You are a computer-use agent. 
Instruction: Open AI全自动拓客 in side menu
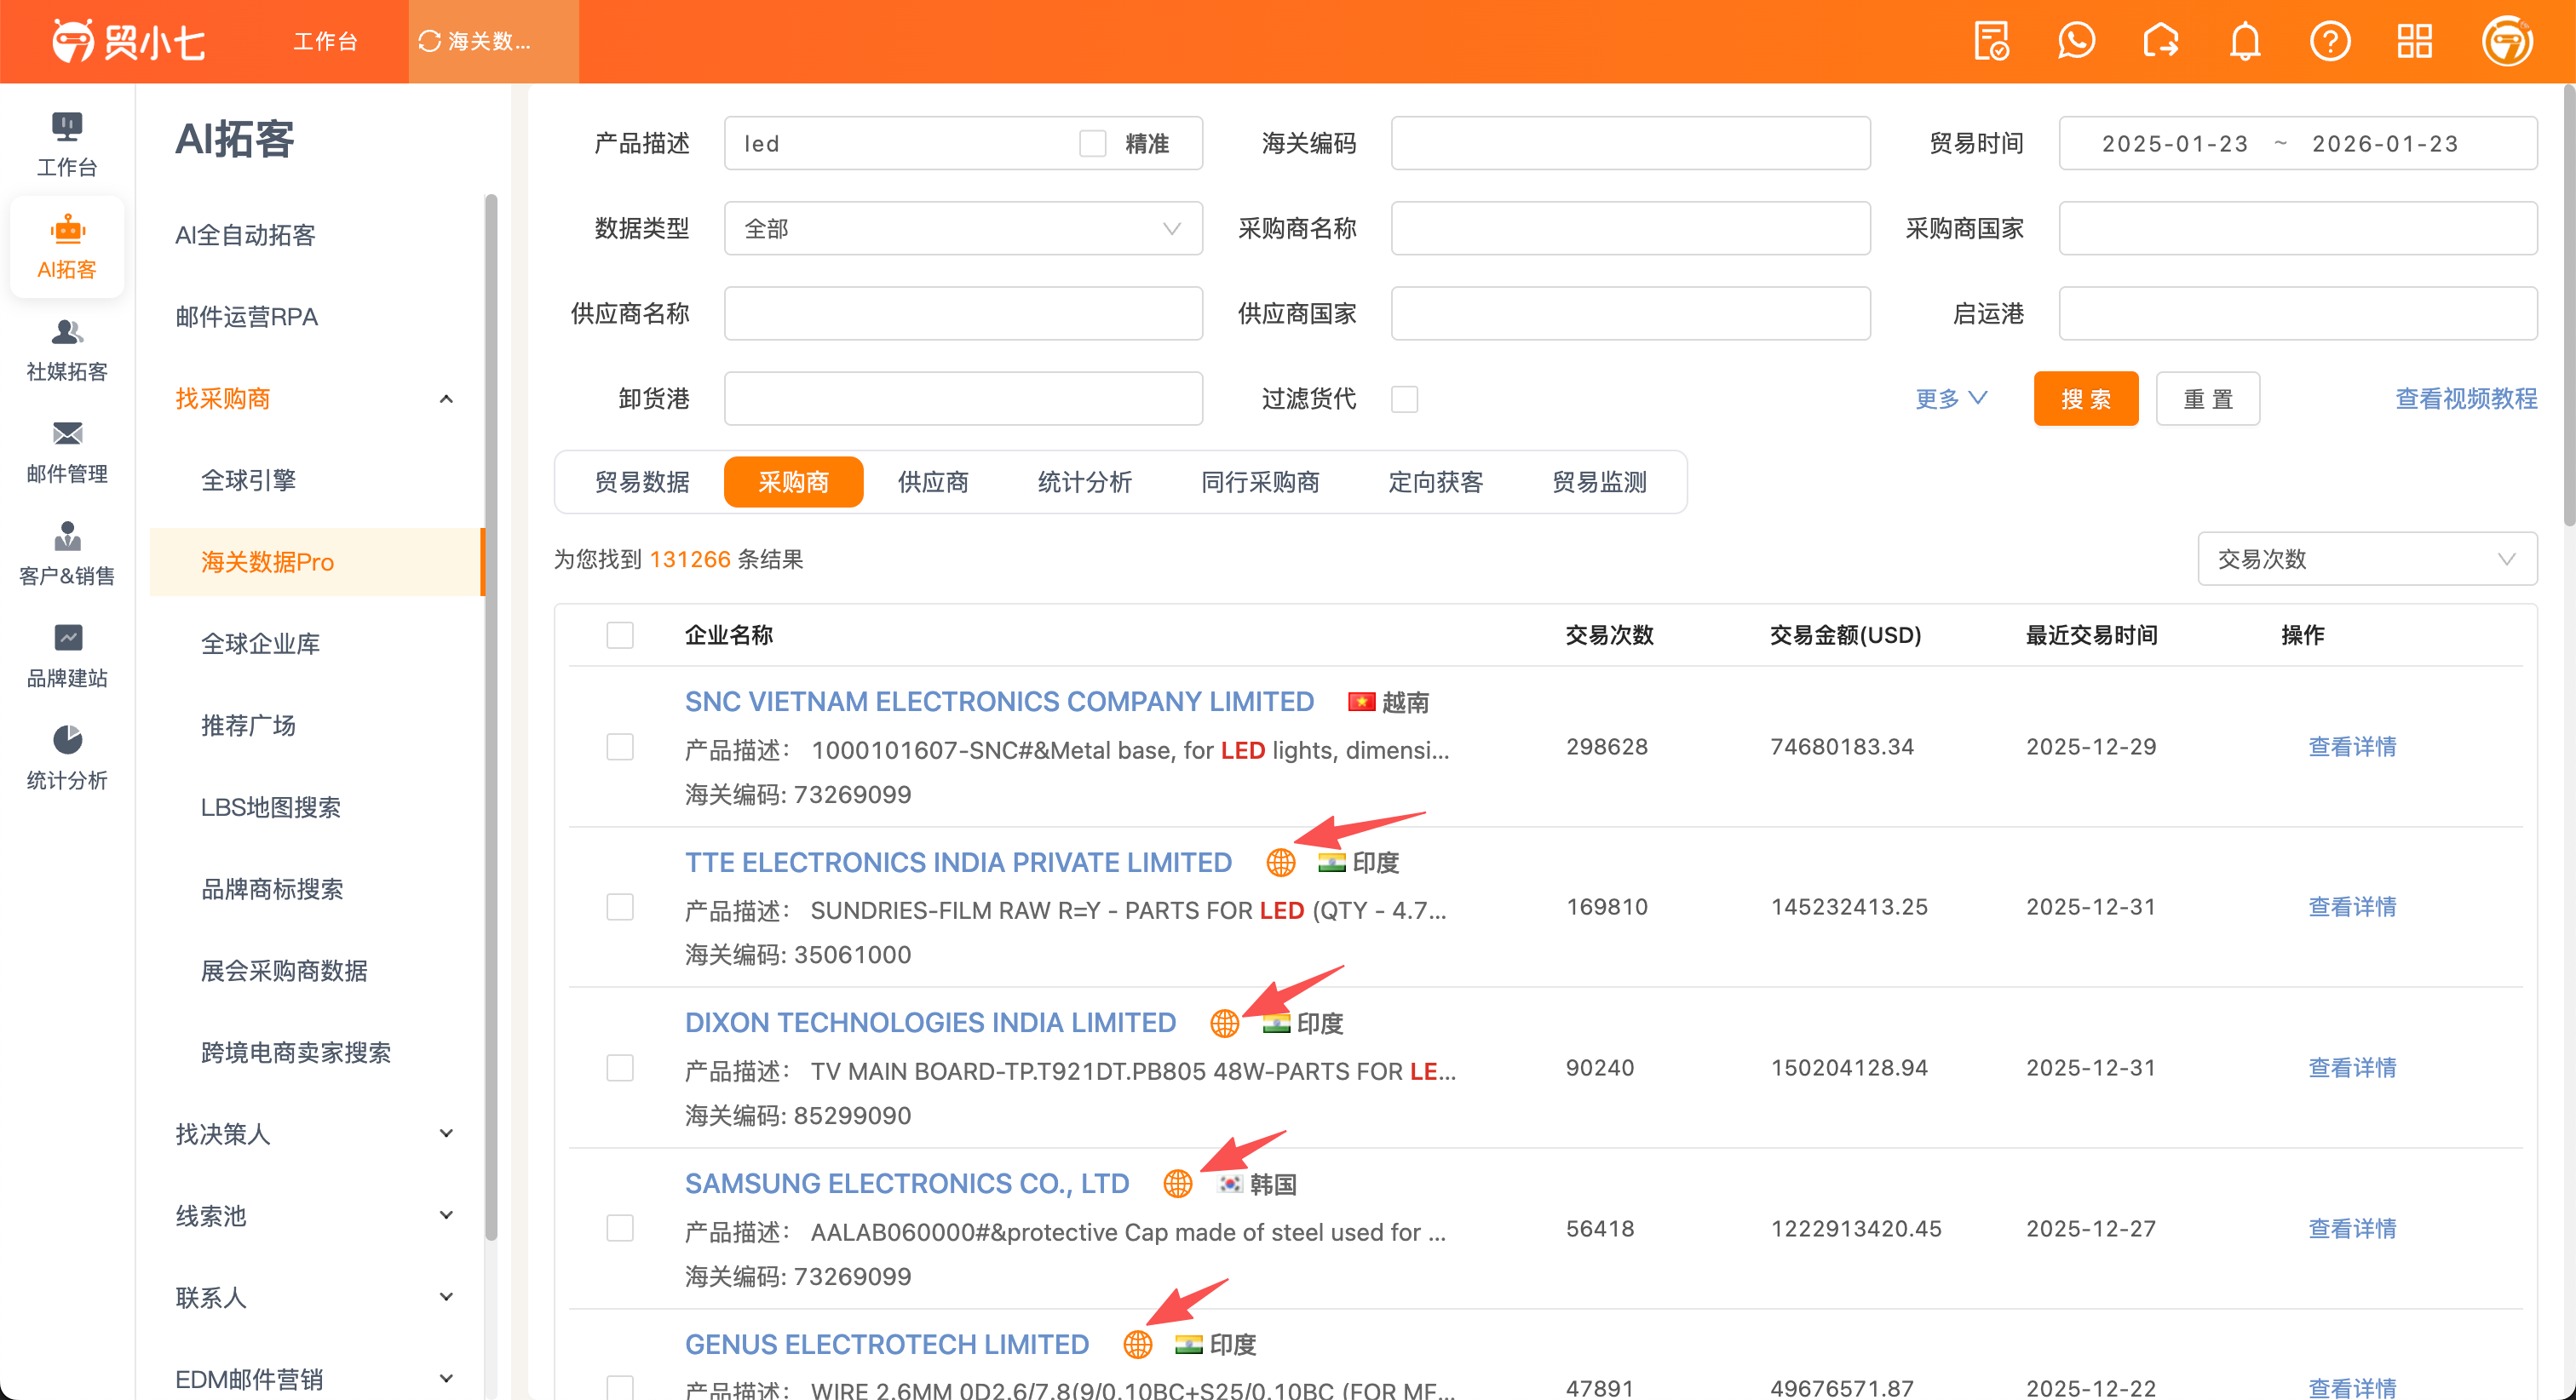[245, 235]
